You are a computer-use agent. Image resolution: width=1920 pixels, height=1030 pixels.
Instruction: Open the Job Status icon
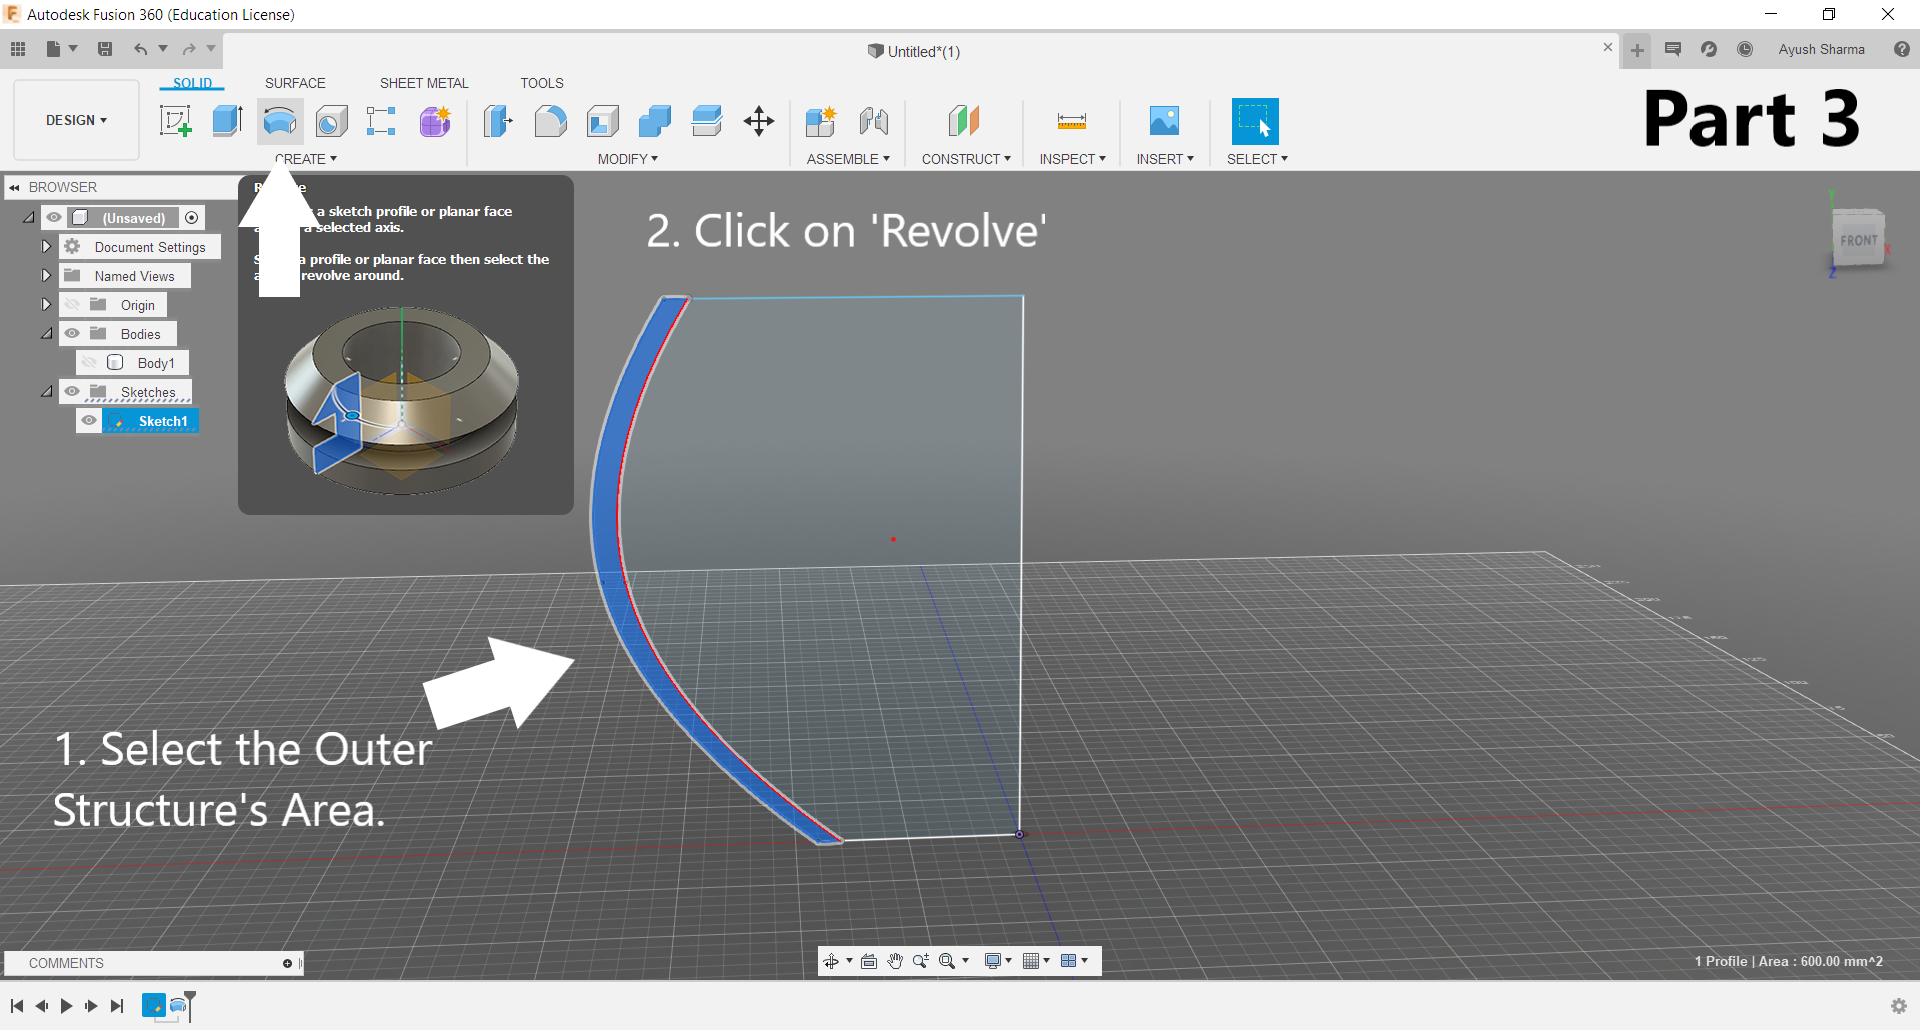point(1745,49)
